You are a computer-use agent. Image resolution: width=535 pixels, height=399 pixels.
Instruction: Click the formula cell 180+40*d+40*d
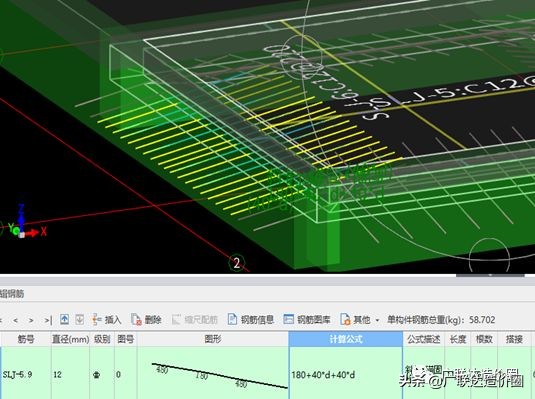[x=346, y=374]
